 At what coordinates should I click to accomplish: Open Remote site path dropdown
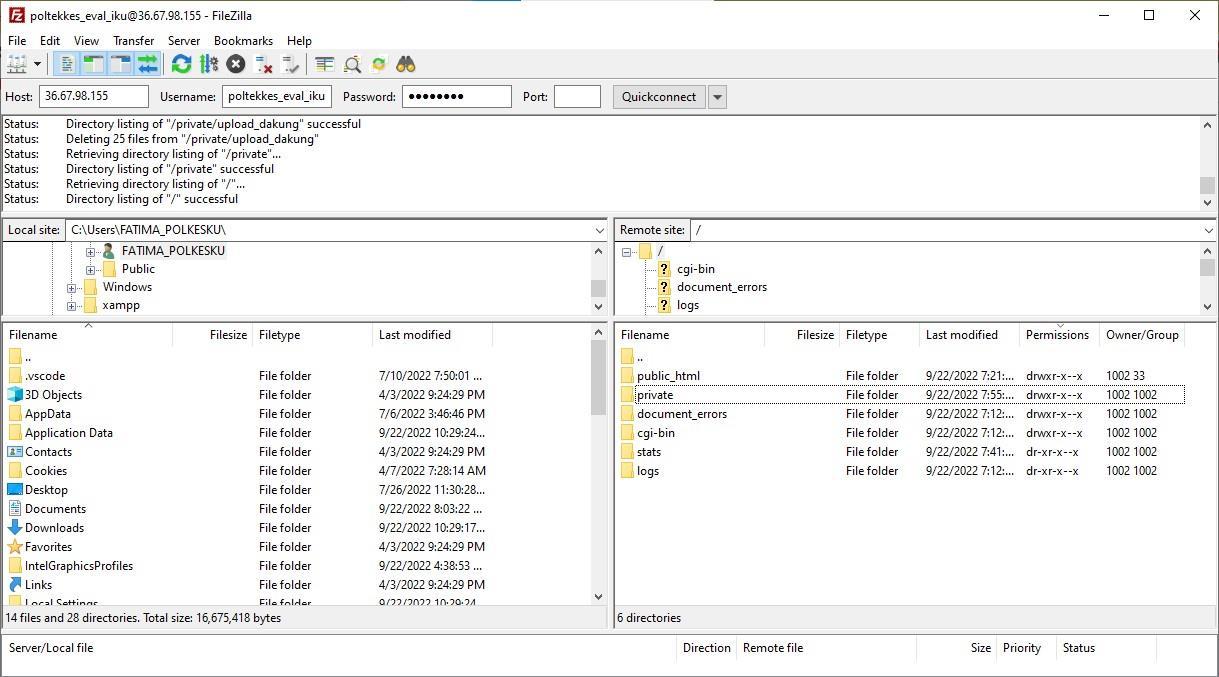(x=1208, y=230)
